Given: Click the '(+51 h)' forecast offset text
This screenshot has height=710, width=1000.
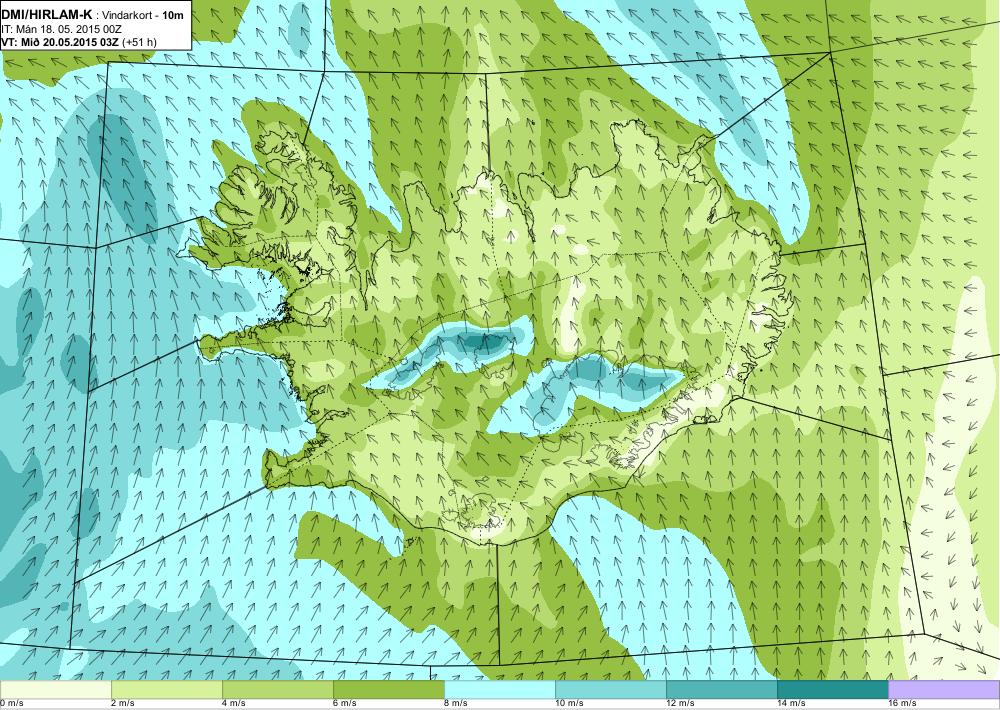Looking at the screenshot, I should click(139, 42).
